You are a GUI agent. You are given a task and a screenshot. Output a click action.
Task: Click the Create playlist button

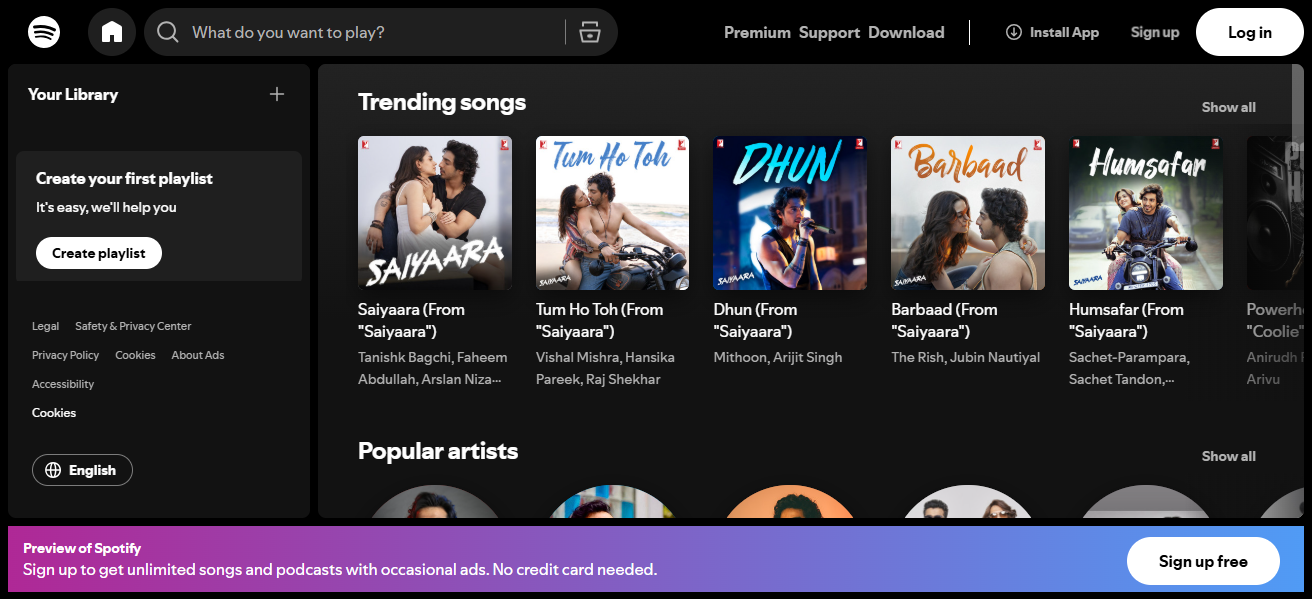pos(99,253)
